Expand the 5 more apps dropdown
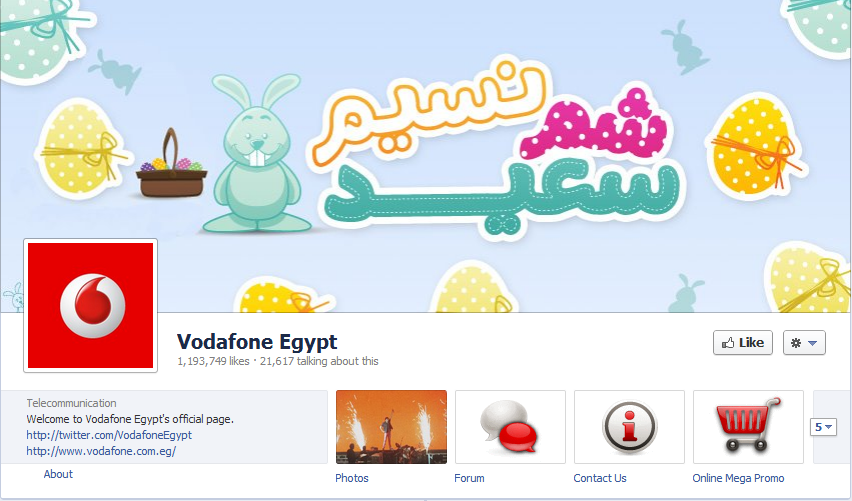 [823, 427]
